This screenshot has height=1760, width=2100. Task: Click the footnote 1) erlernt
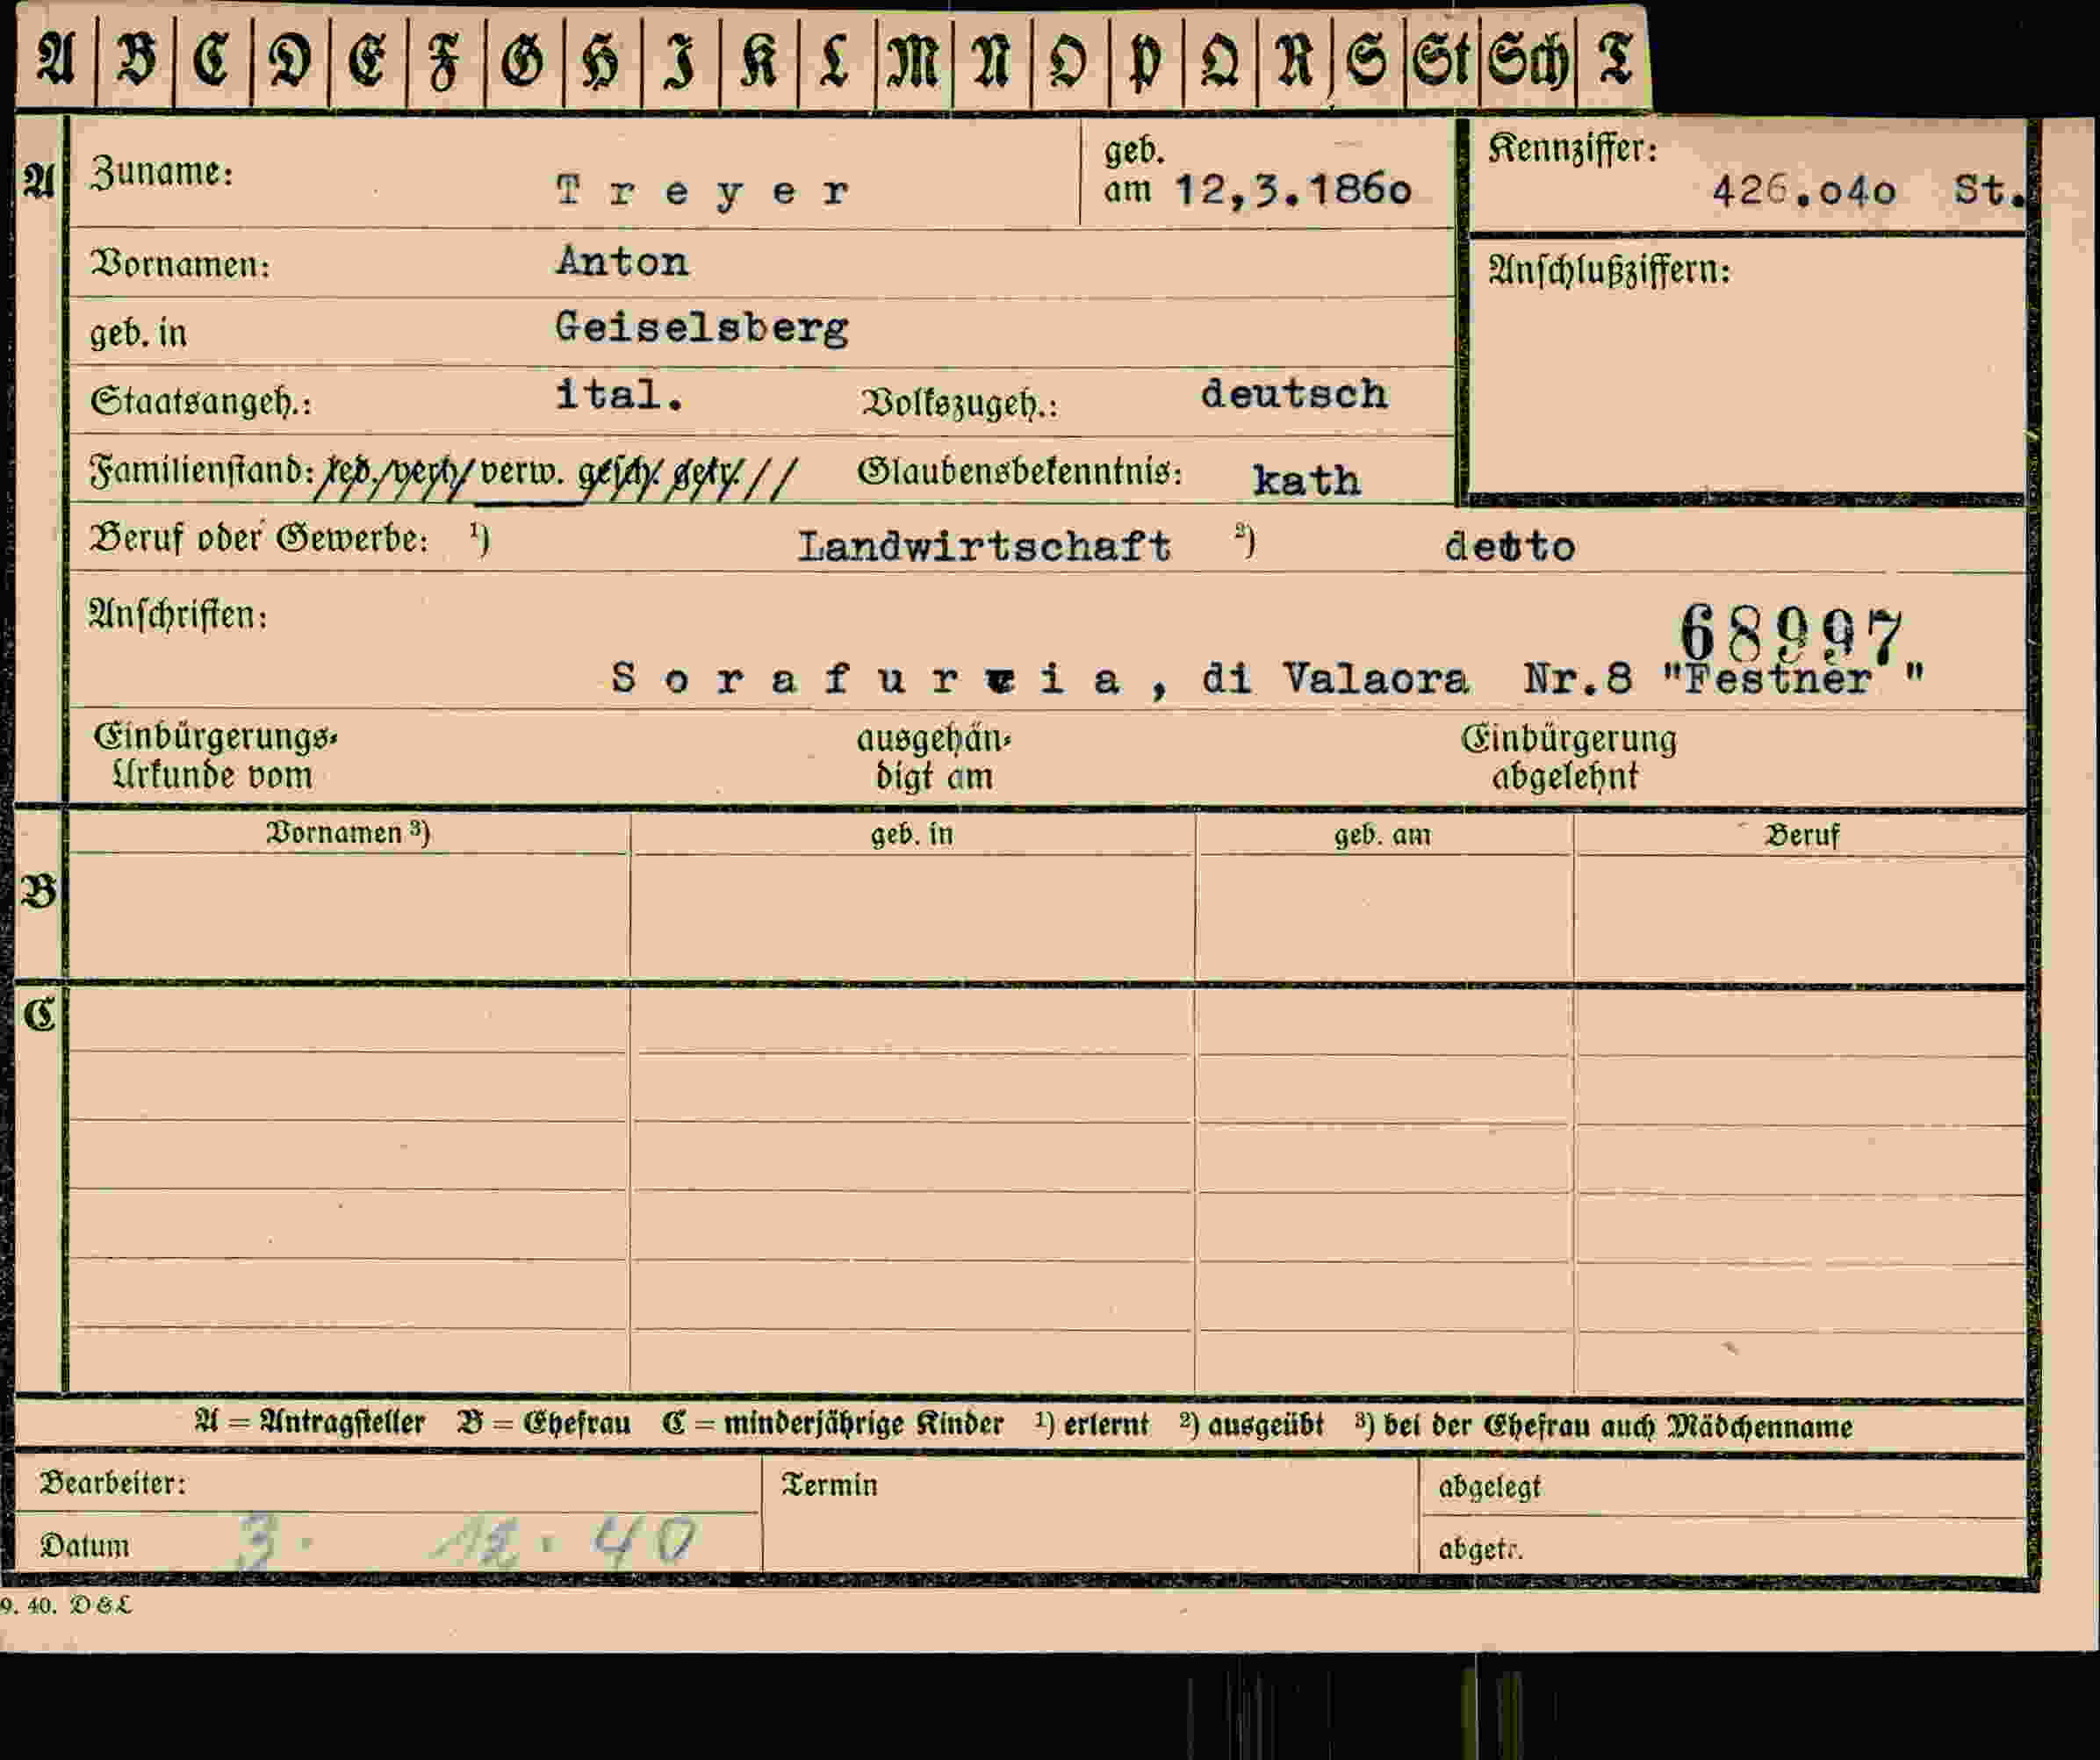coord(1092,1424)
